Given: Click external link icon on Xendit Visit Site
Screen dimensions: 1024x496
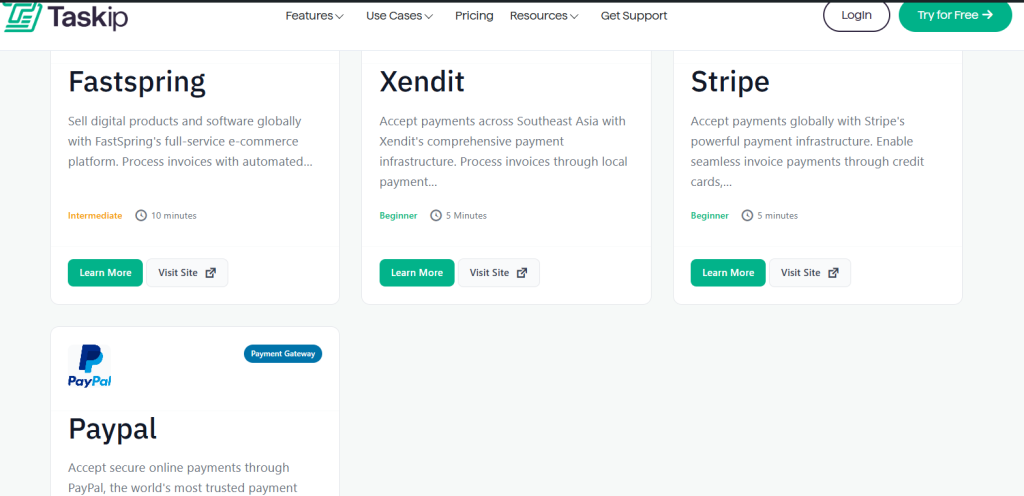Looking at the screenshot, I should click(x=522, y=273).
